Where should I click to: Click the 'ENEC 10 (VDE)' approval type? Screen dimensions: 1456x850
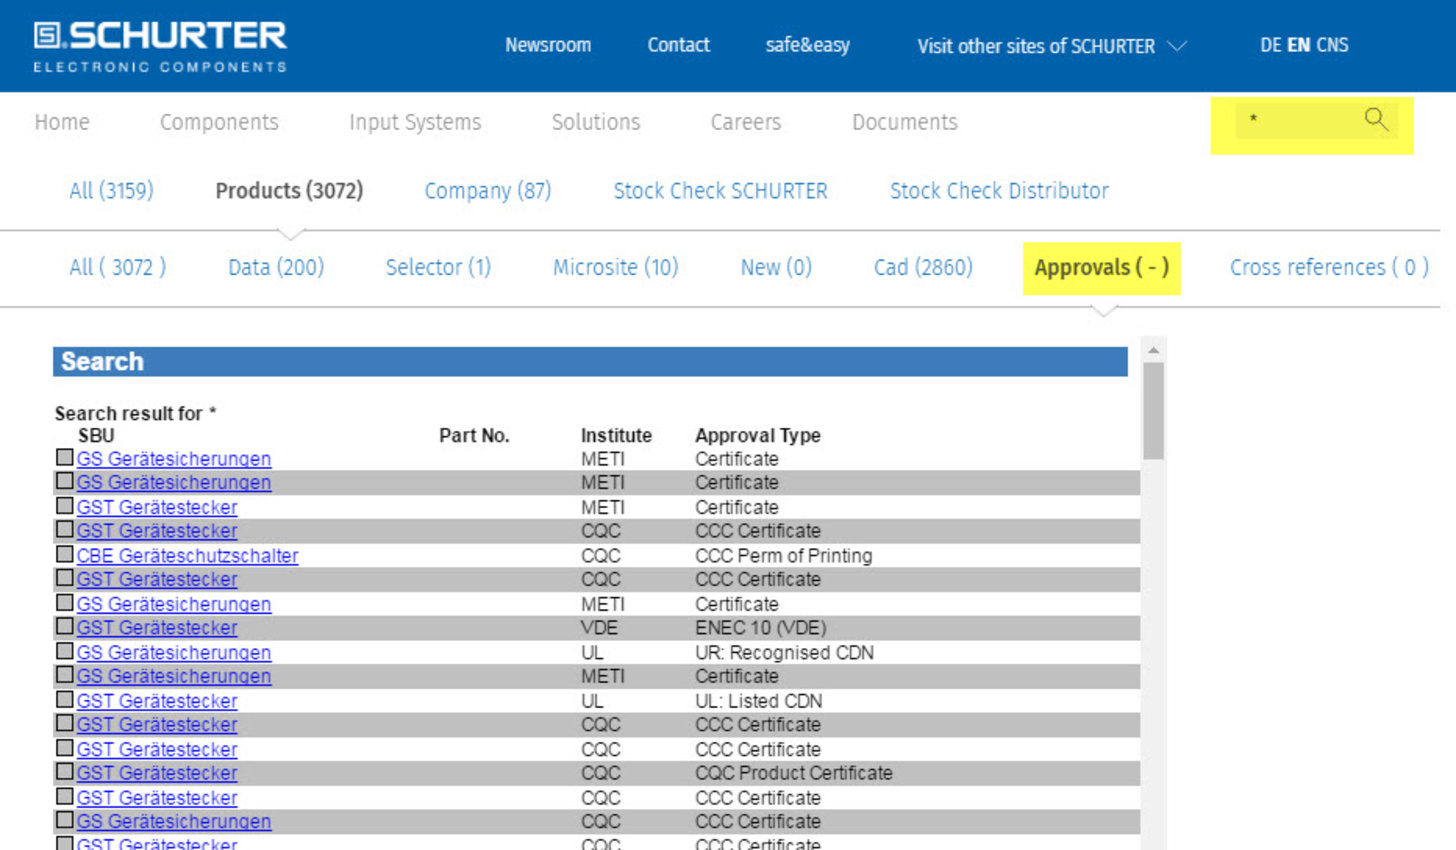click(761, 628)
